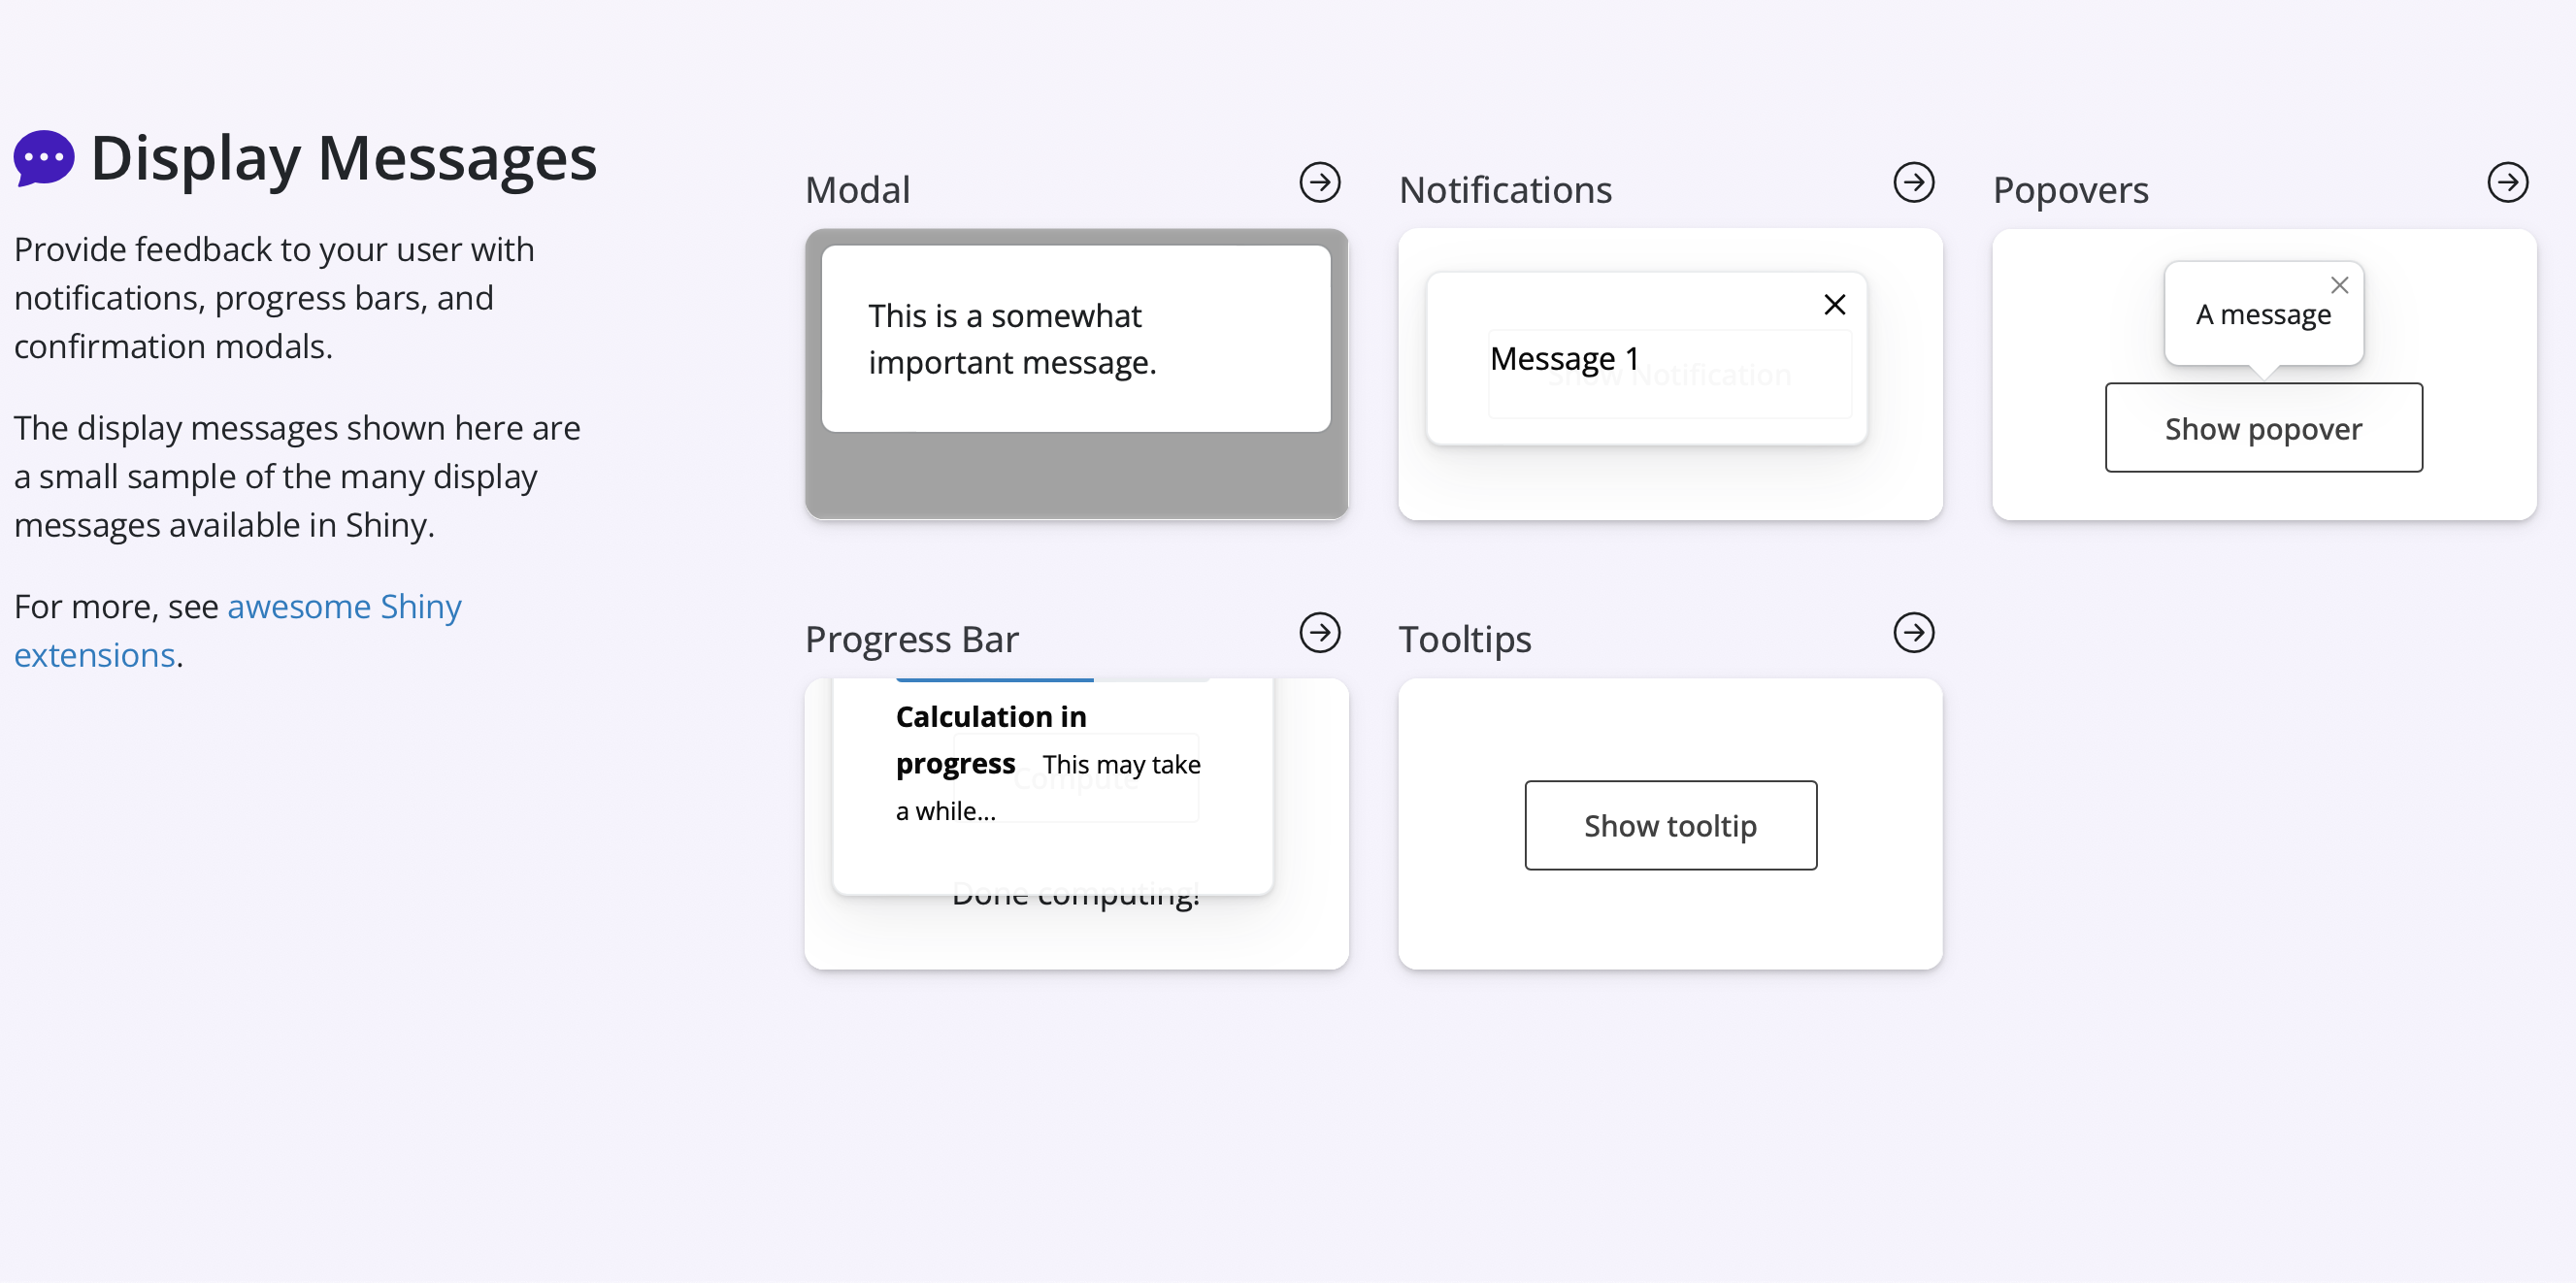
Task: Open the Modal arrow icon
Action: (1319, 183)
